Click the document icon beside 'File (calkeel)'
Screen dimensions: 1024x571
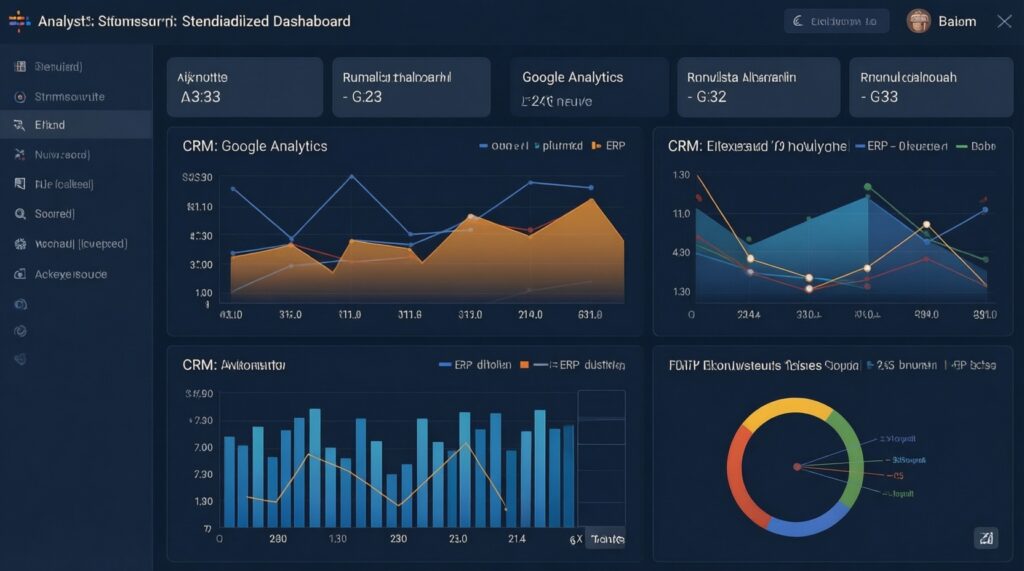(x=19, y=184)
